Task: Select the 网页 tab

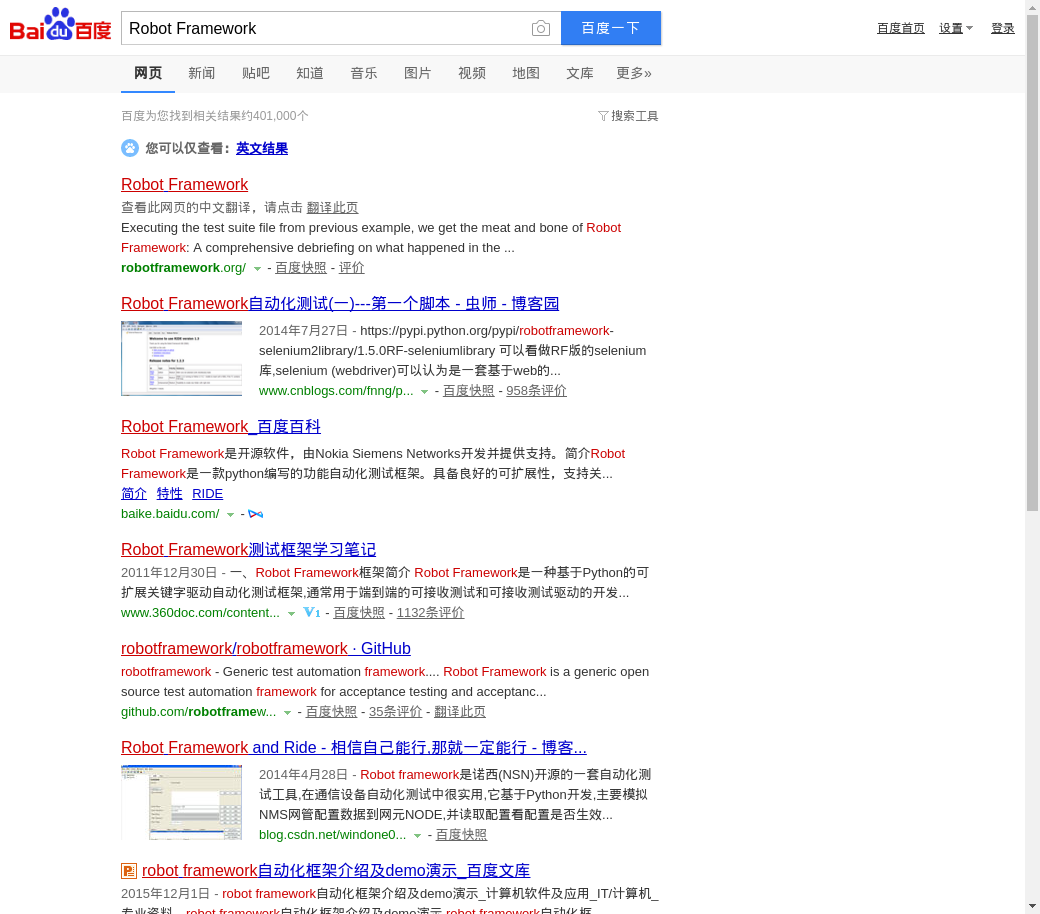Action: [148, 73]
